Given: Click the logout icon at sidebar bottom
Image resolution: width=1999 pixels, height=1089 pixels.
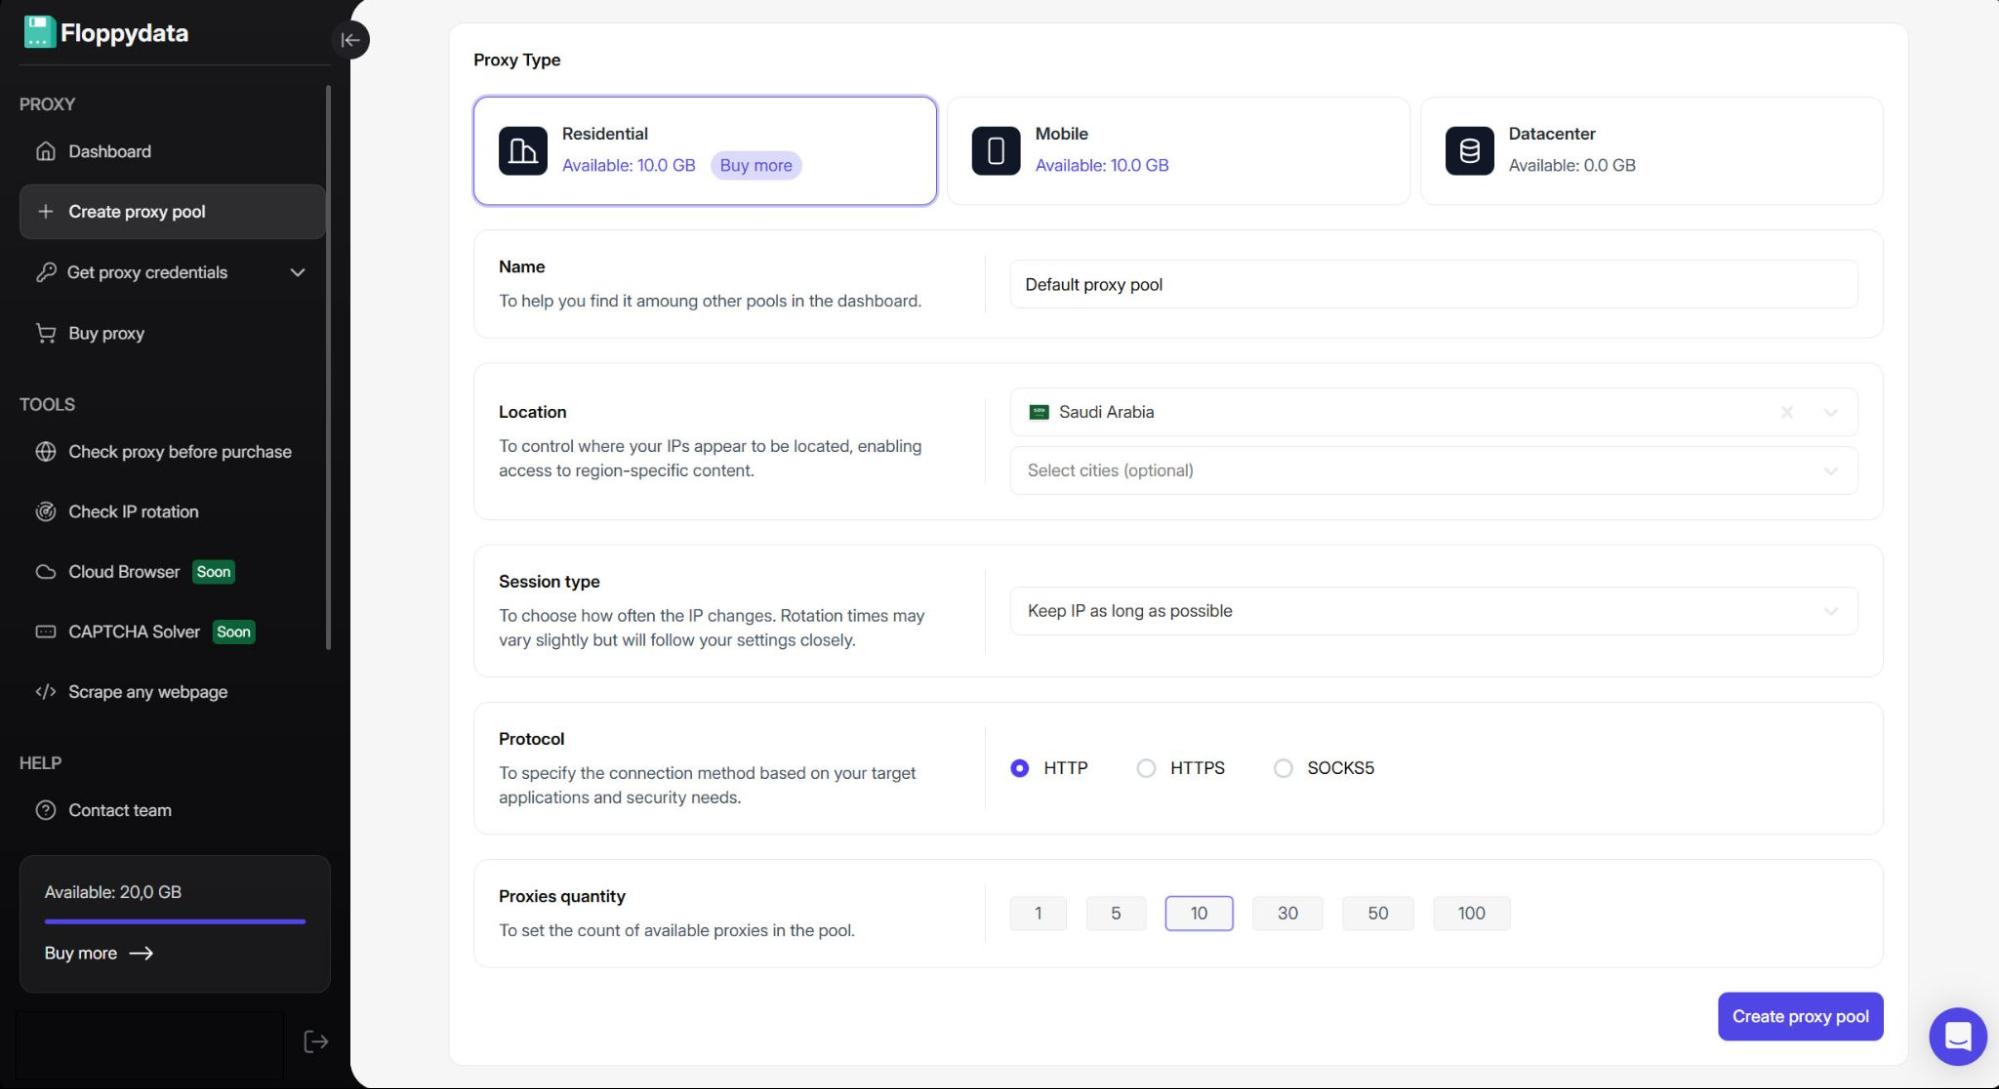Looking at the screenshot, I should [315, 1042].
